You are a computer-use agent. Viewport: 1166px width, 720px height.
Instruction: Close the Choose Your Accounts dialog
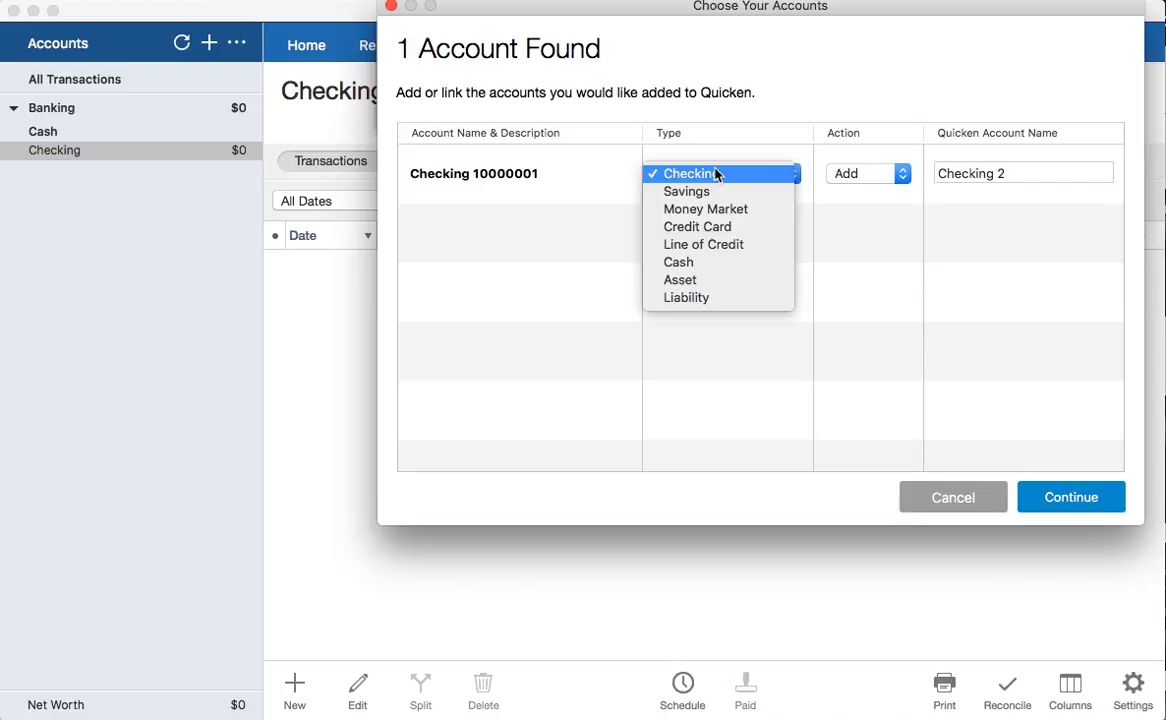pos(391,5)
